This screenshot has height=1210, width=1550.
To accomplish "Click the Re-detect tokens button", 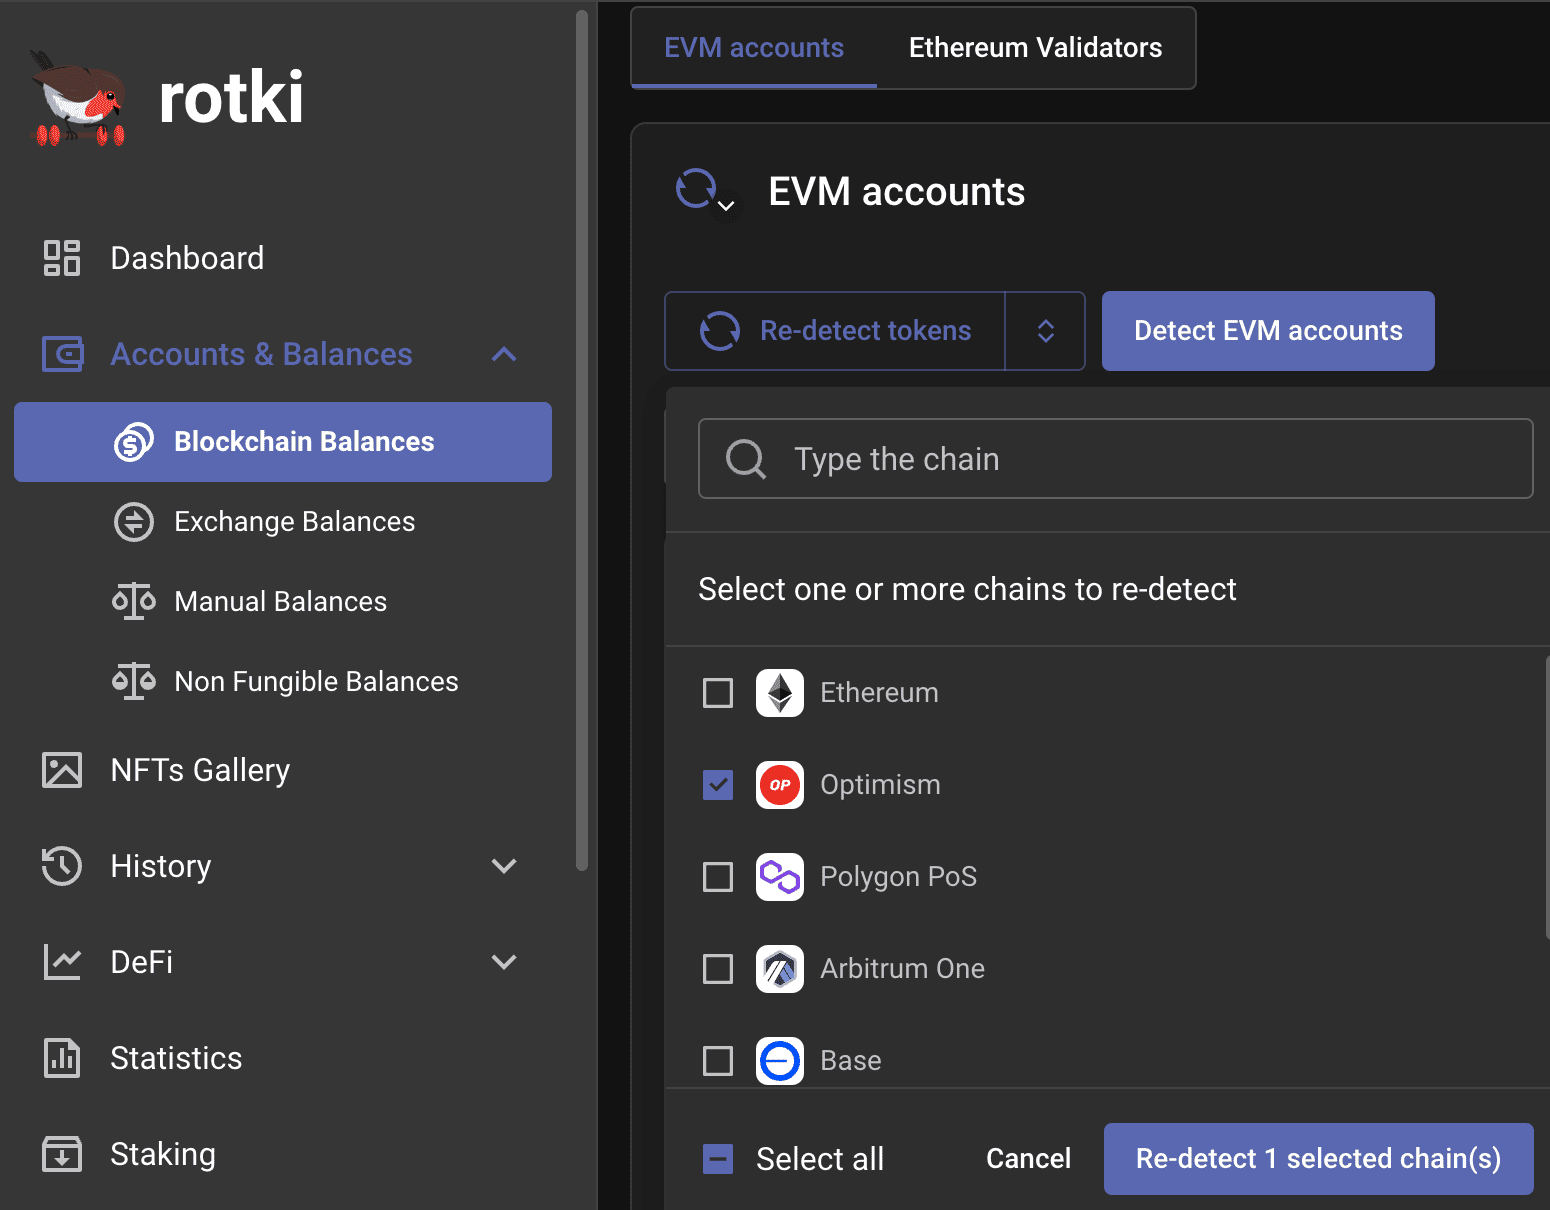I will [x=835, y=331].
